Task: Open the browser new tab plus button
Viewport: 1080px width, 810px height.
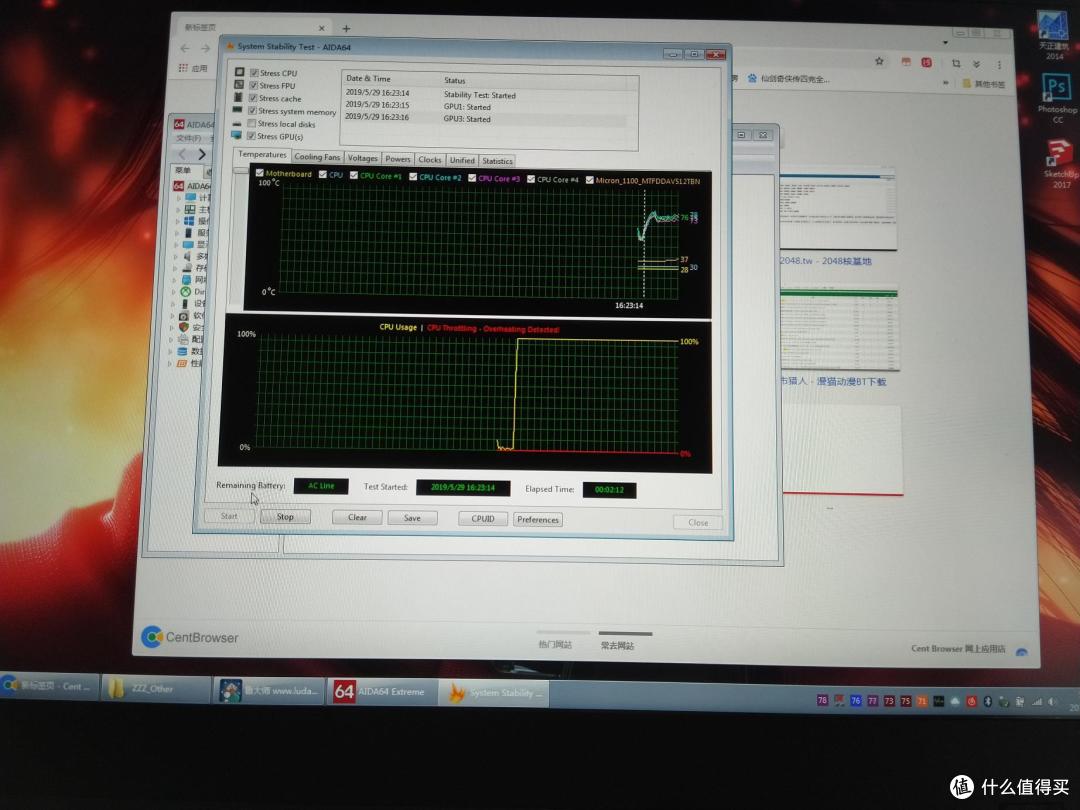Action: [x=346, y=28]
